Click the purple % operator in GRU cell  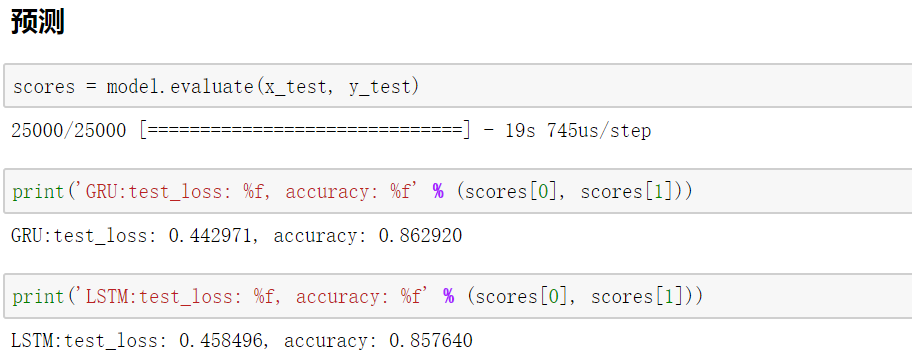(x=438, y=191)
